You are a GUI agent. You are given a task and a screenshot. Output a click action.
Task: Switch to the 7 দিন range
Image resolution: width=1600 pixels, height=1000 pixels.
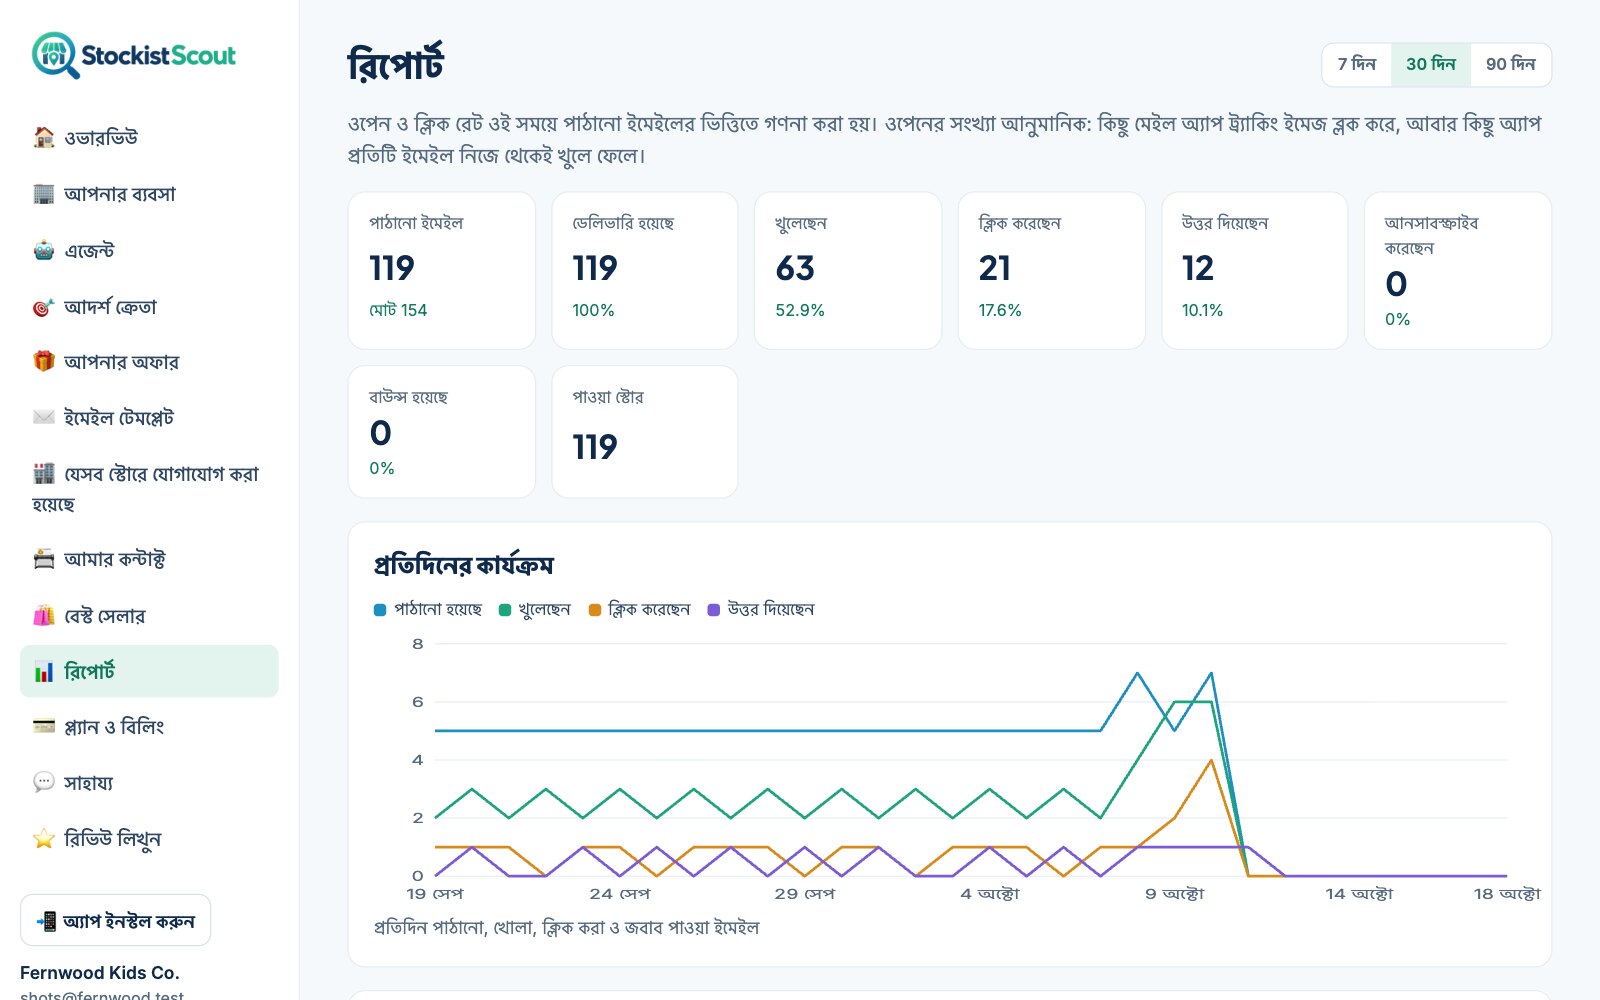pos(1357,64)
